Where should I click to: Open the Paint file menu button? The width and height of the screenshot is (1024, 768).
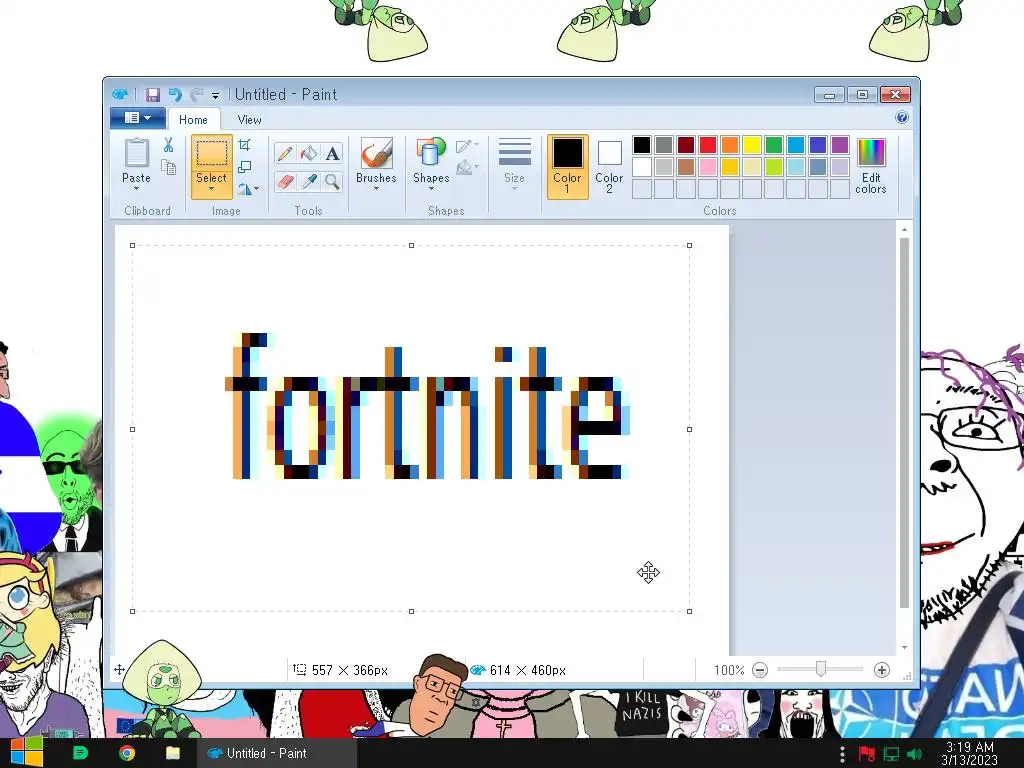[x=138, y=118]
